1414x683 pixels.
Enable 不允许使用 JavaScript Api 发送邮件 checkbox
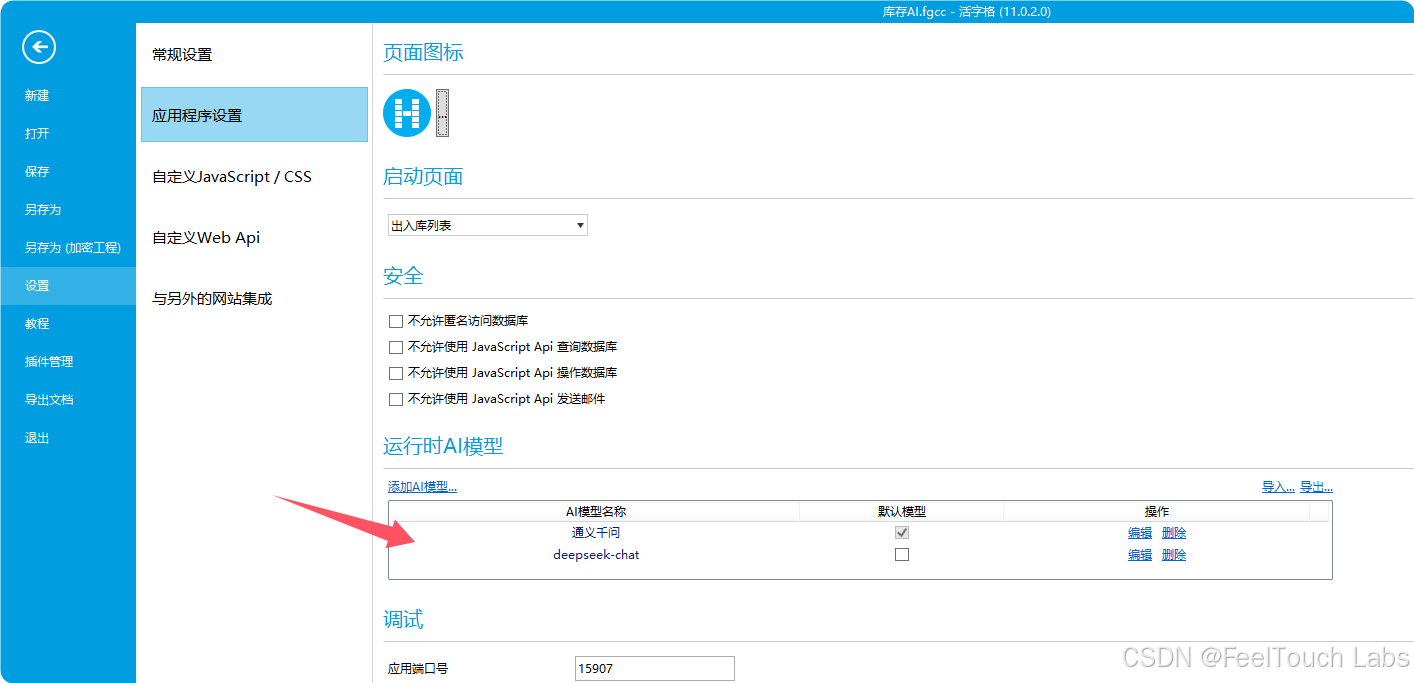tap(395, 399)
